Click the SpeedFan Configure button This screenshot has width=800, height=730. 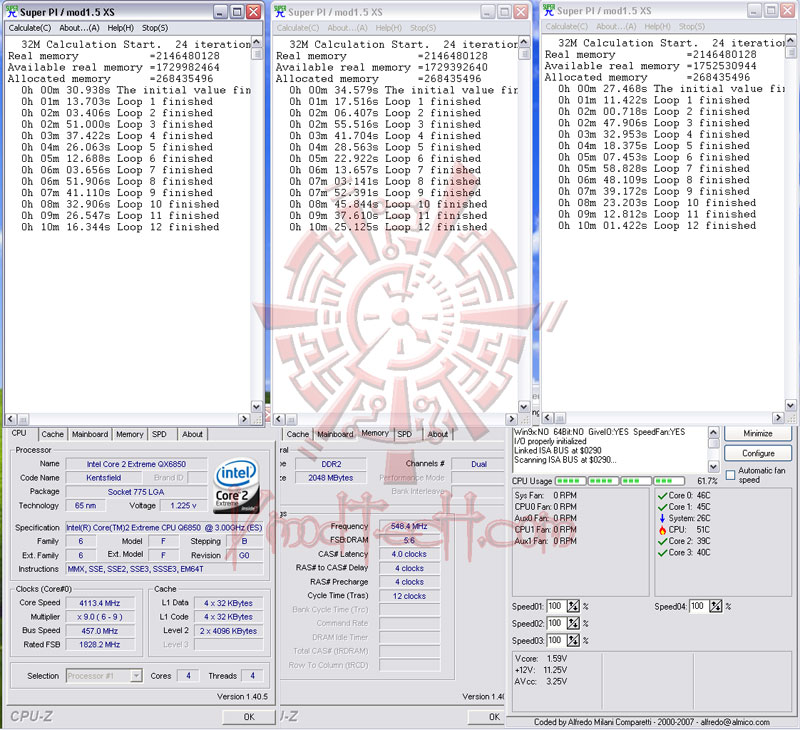(x=758, y=453)
